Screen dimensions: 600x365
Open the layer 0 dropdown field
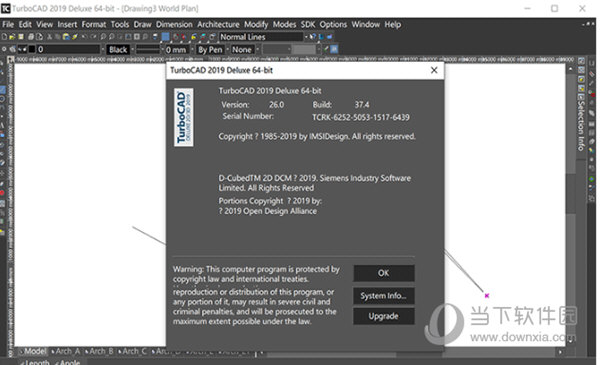point(69,49)
